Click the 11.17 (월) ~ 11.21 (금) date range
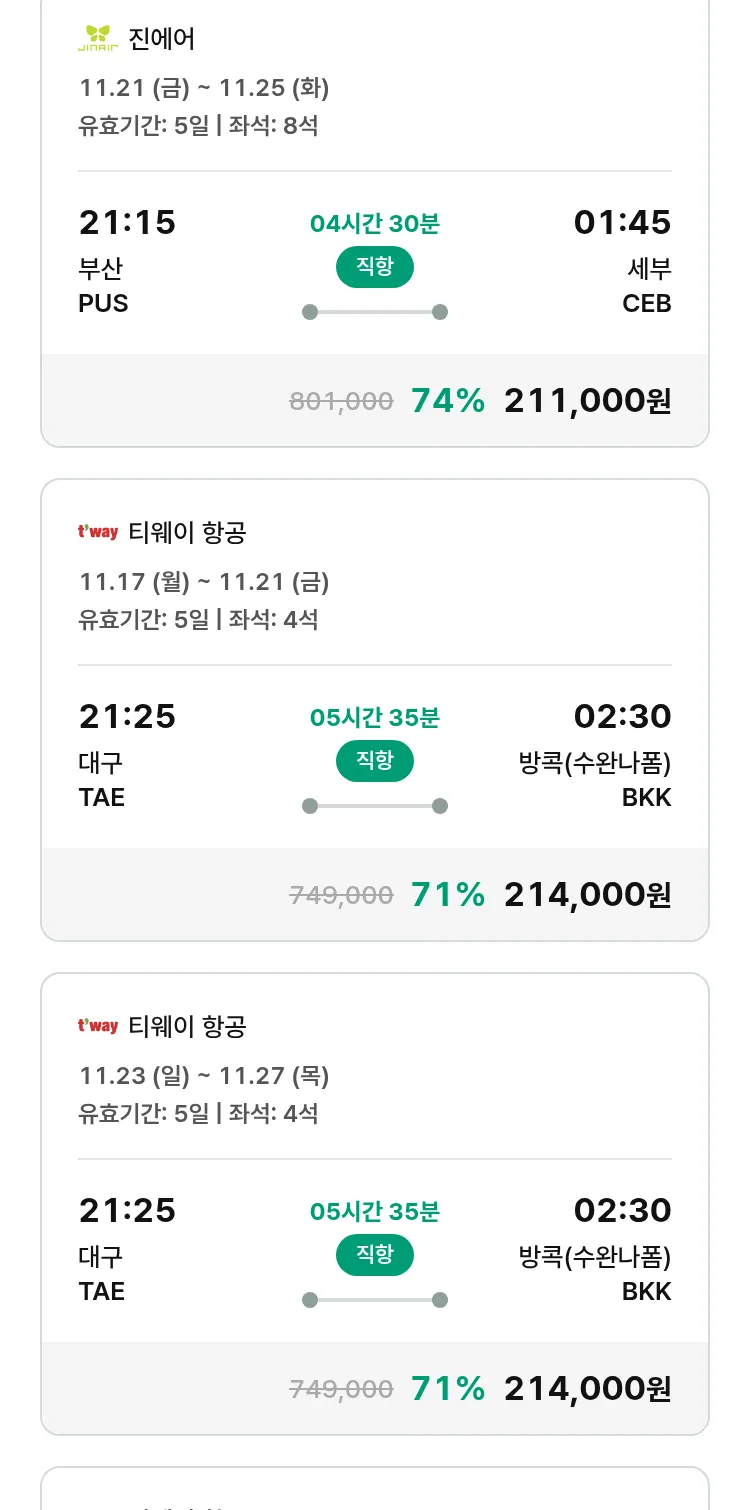Viewport: 750px width, 1510px height. pyautogui.click(x=204, y=582)
